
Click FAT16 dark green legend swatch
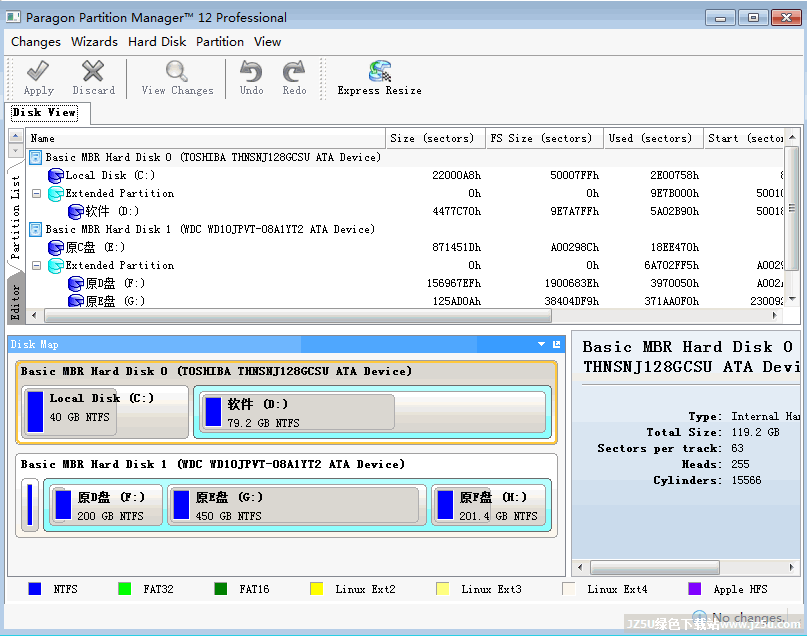coord(220,589)
